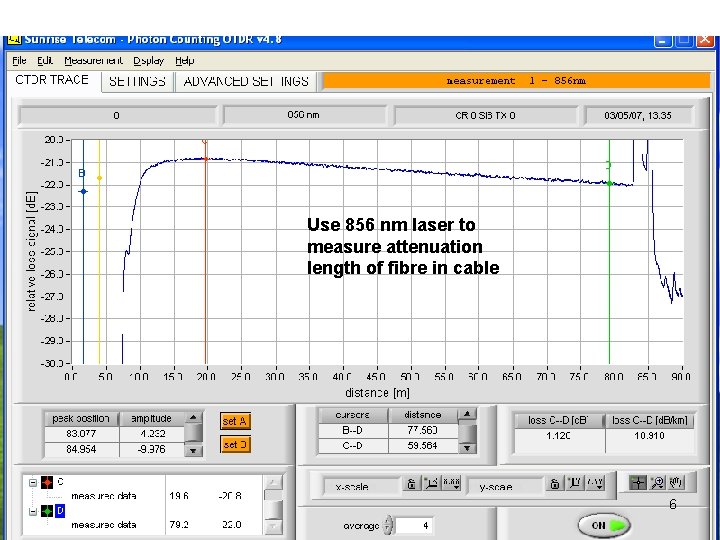Screen dimensions: 720x540
Task: Minimize the Photon Counting OTDR window
Action: click(663, 40)
